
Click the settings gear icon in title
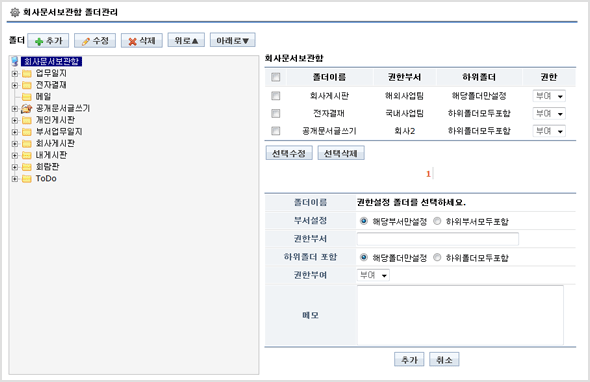point(15,12)
